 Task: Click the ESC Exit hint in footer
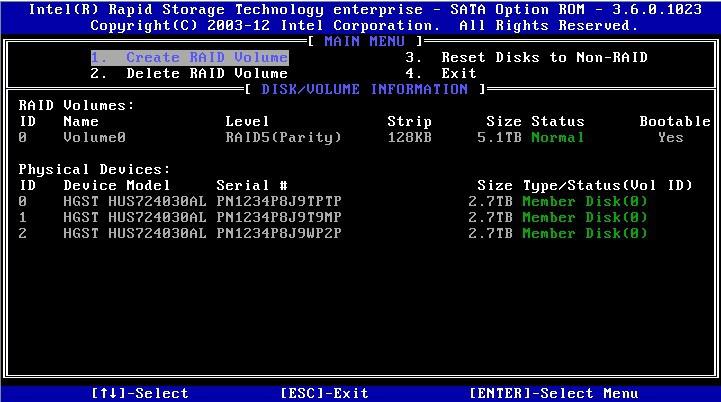(324, 393)
